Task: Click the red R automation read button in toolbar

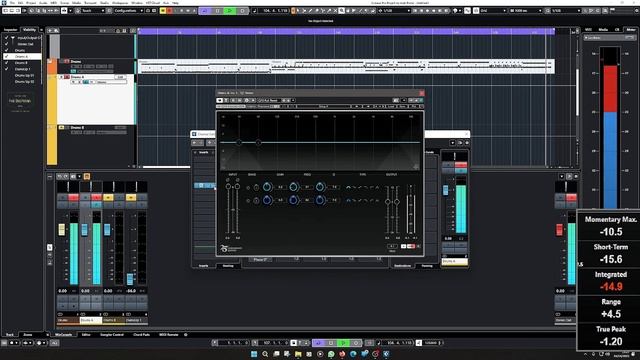Action: 169,11
